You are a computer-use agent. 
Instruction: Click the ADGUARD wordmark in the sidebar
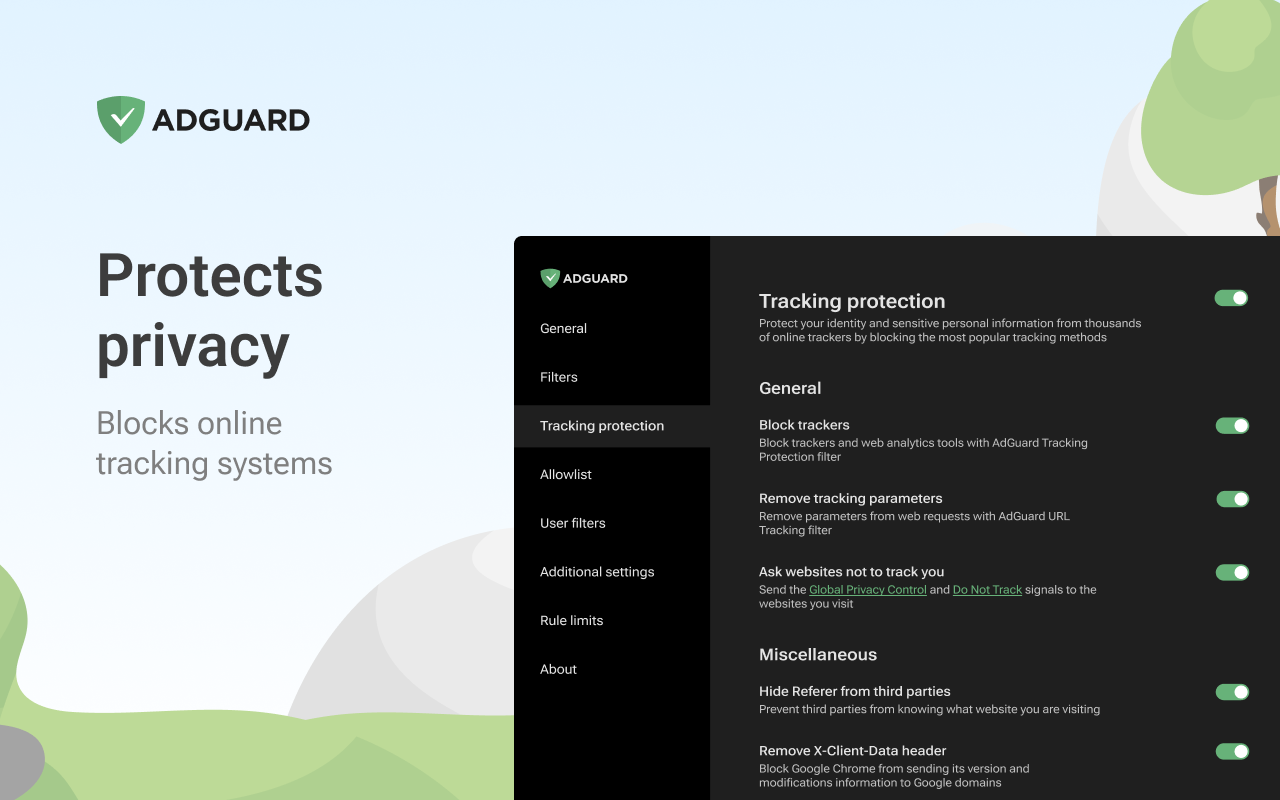click(x=595, y=279)
